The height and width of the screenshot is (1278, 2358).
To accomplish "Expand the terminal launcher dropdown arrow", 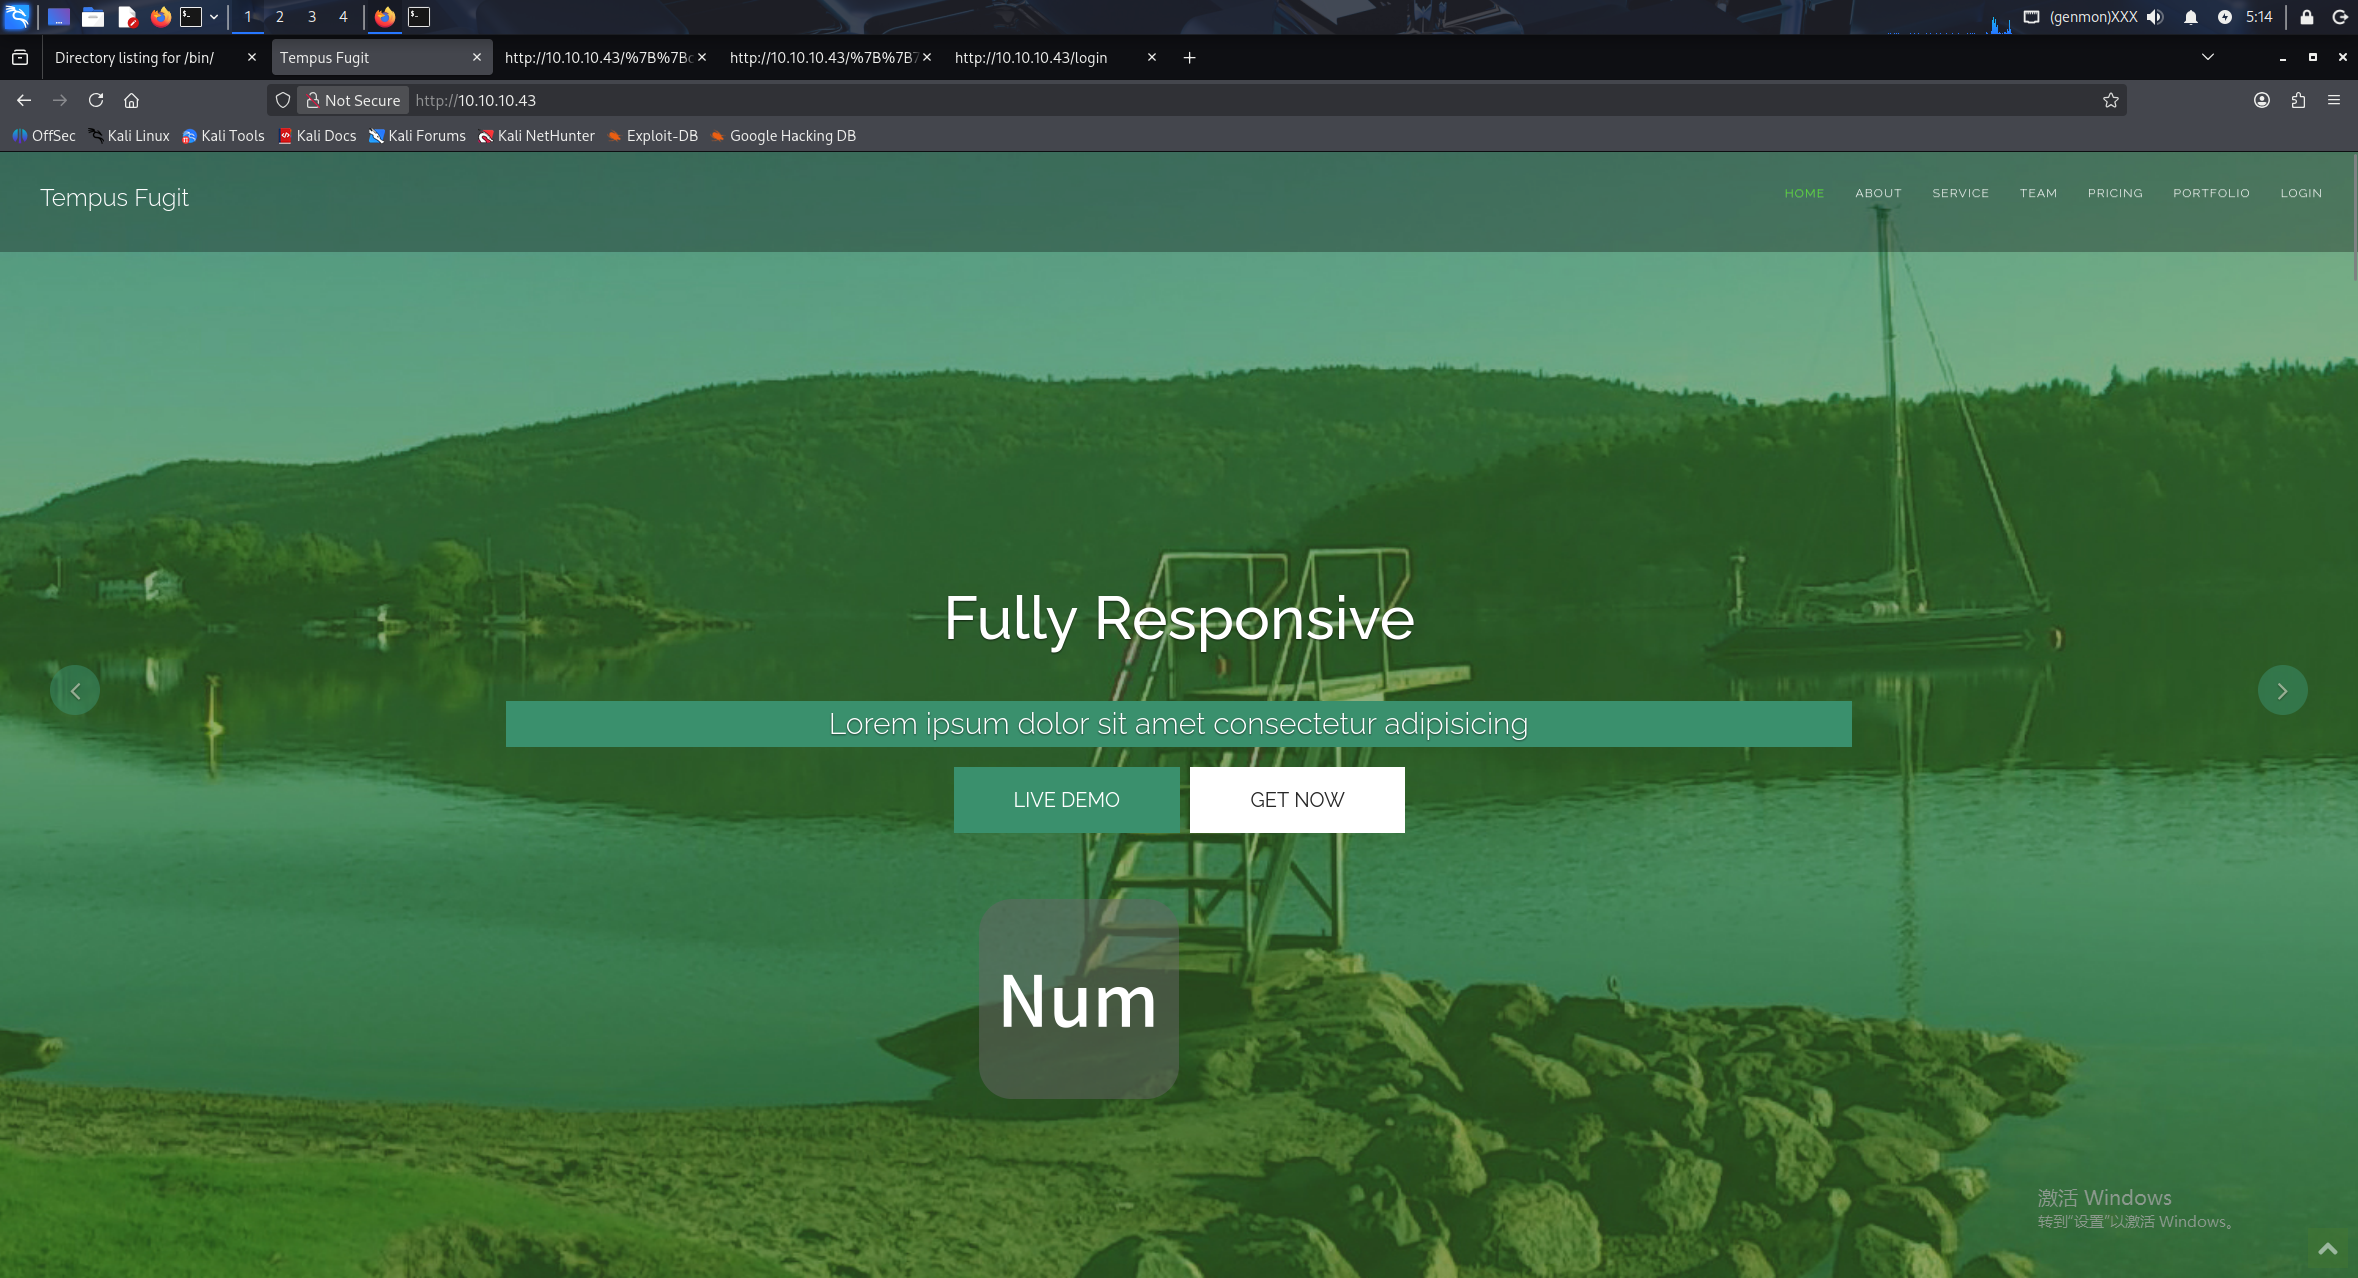I will coord(214,17).
